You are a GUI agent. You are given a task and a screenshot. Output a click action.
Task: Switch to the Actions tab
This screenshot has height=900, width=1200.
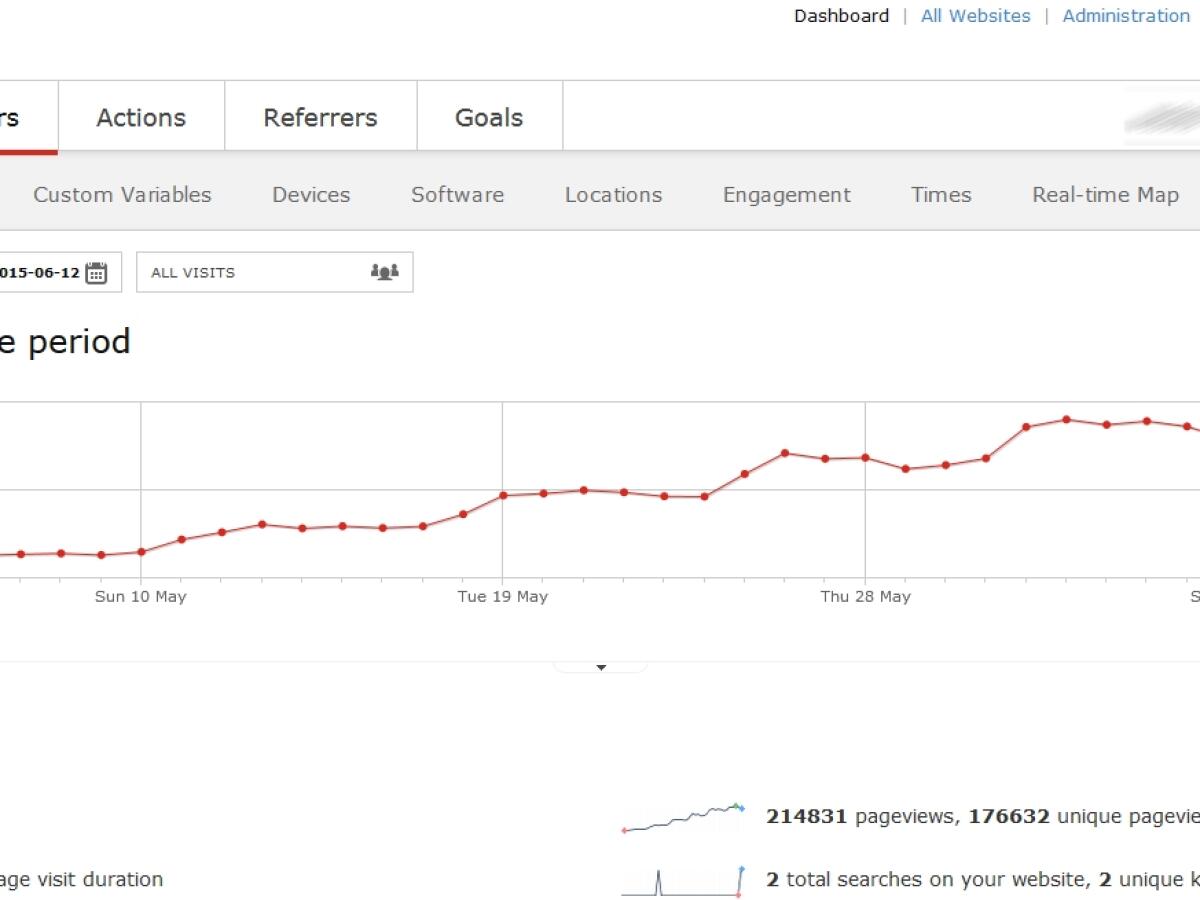(141, 117)
